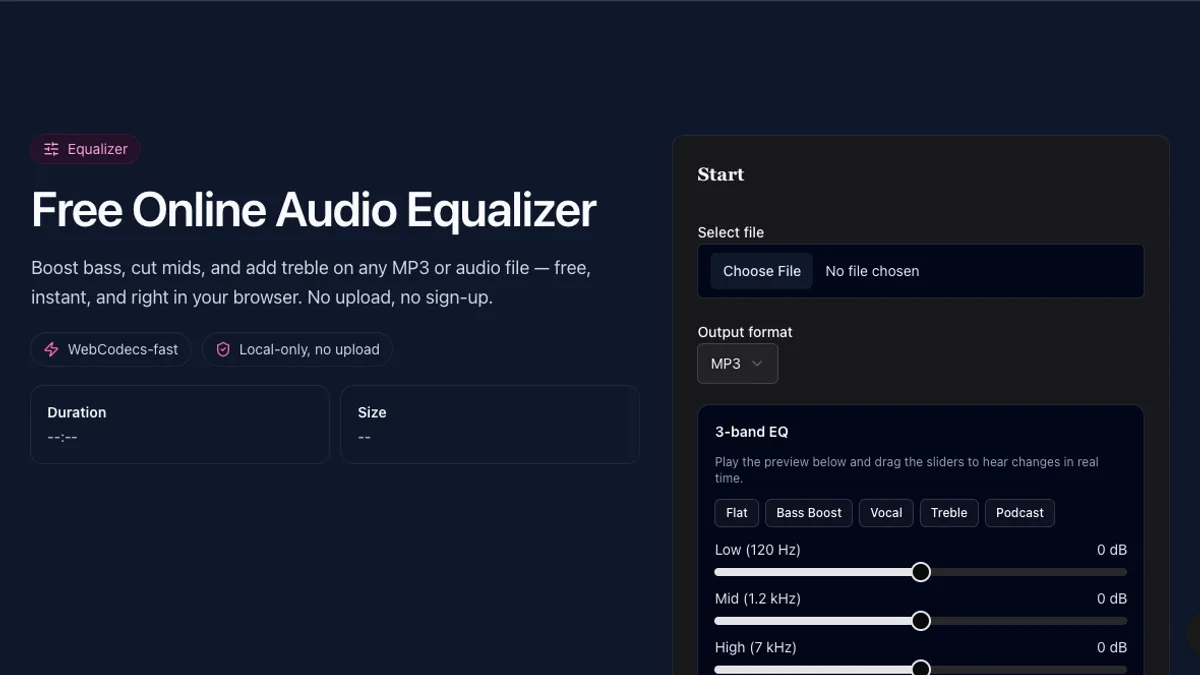Click the equalizer sliders icon in the badge

click(51, 149)
